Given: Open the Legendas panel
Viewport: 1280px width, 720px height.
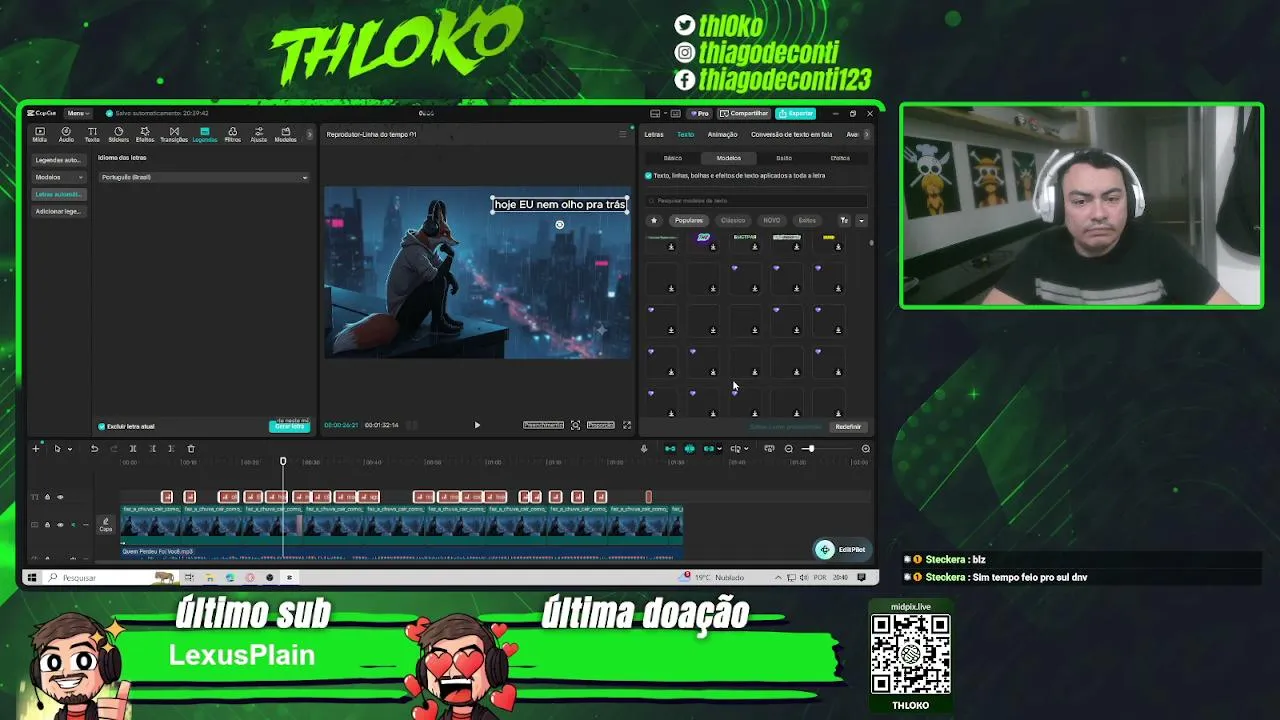Looking at the screenshot, I should click(x=204, y=134).
